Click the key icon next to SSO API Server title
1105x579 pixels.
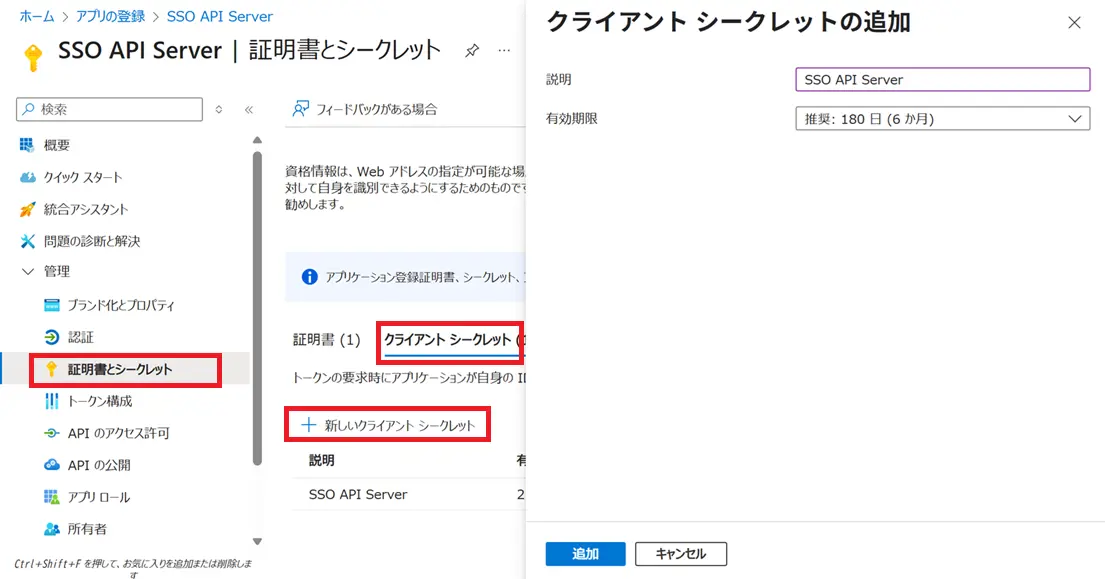click(x=32, y=57)
